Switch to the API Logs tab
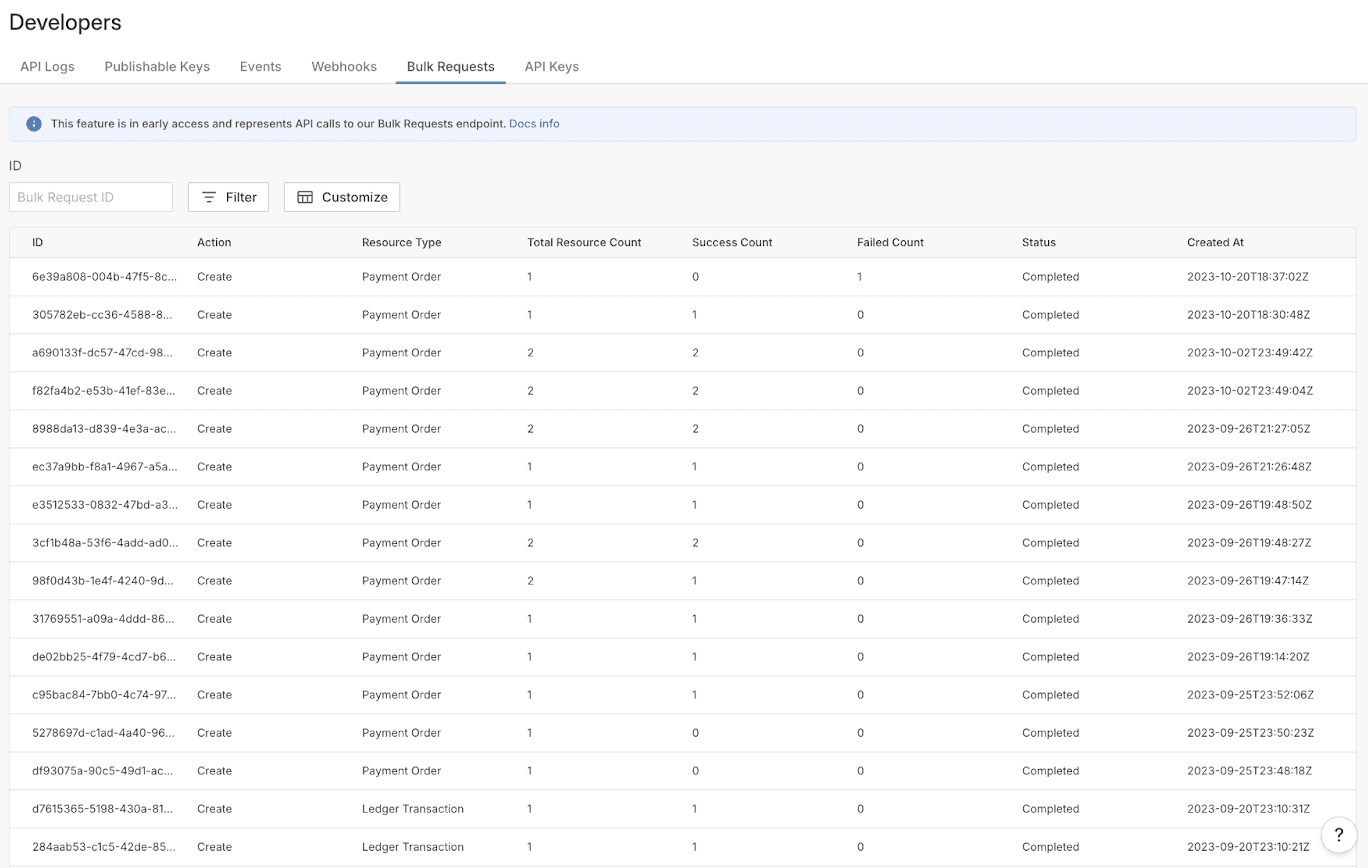Image resolution: width=1368 pixels, height=868 pixels. tap(46, 66)
